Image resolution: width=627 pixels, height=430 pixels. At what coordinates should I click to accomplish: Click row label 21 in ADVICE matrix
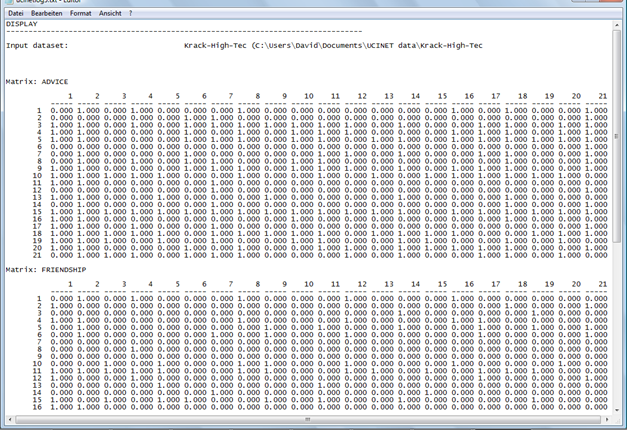37,255
